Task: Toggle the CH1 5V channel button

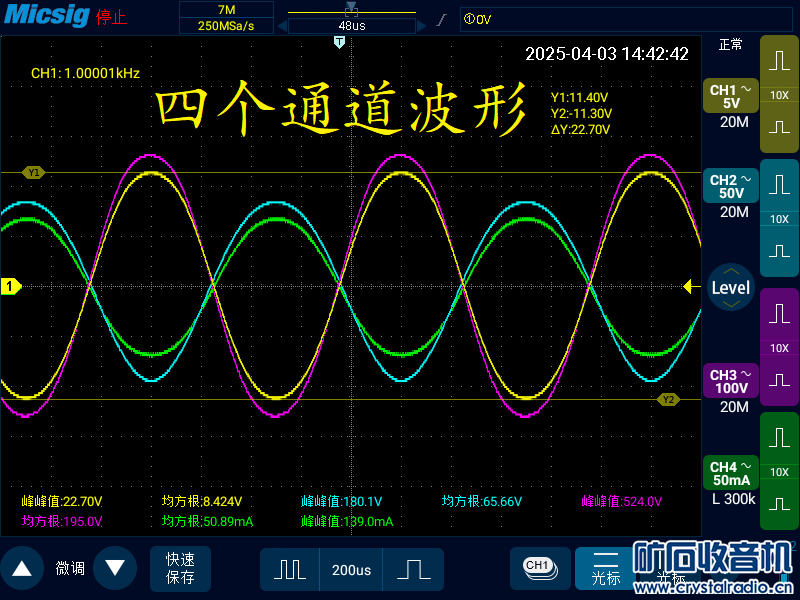Action: click(x=731, y=96)
